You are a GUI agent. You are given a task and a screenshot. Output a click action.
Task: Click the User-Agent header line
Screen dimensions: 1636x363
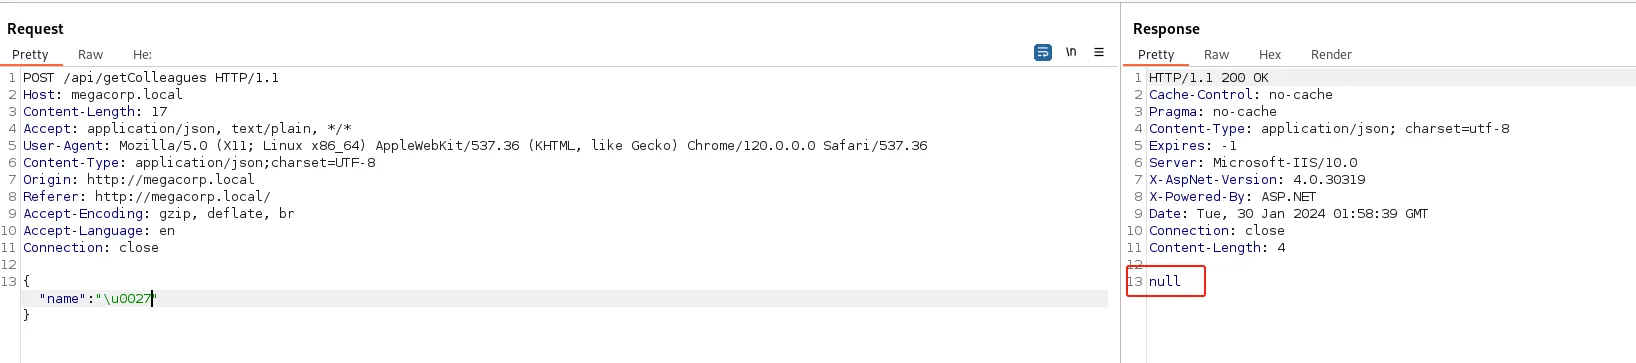coord(475,146)
